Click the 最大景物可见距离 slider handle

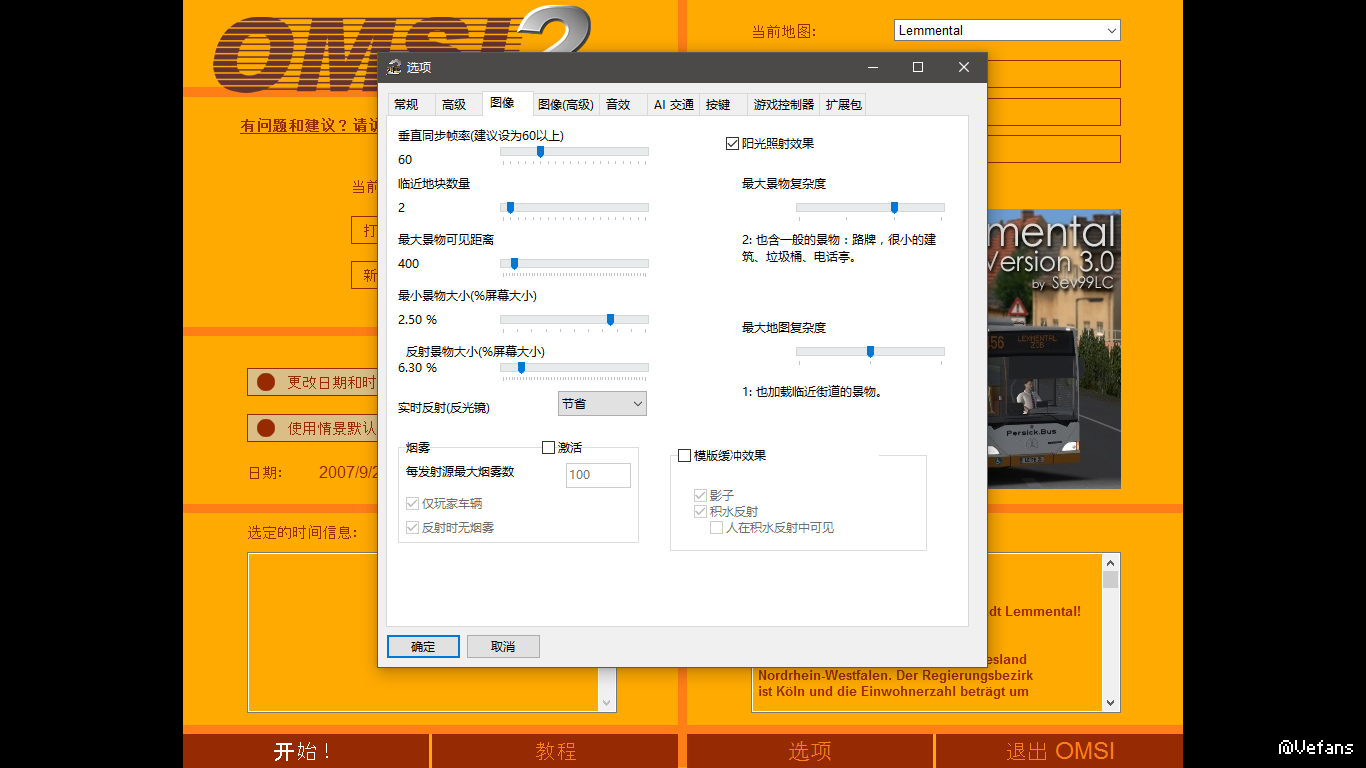coord(514,264)
